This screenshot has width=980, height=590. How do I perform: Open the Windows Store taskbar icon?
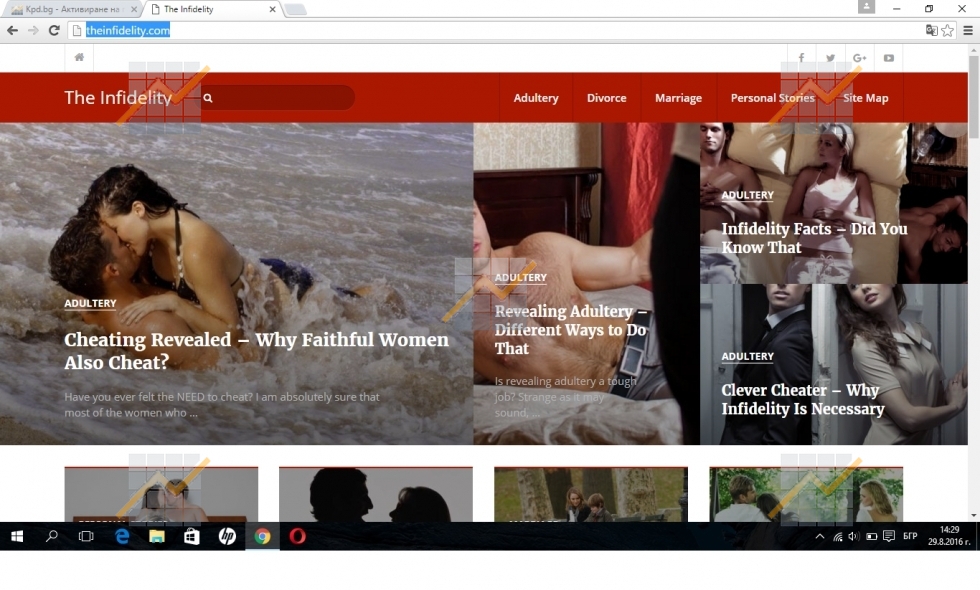coord(192,536)
